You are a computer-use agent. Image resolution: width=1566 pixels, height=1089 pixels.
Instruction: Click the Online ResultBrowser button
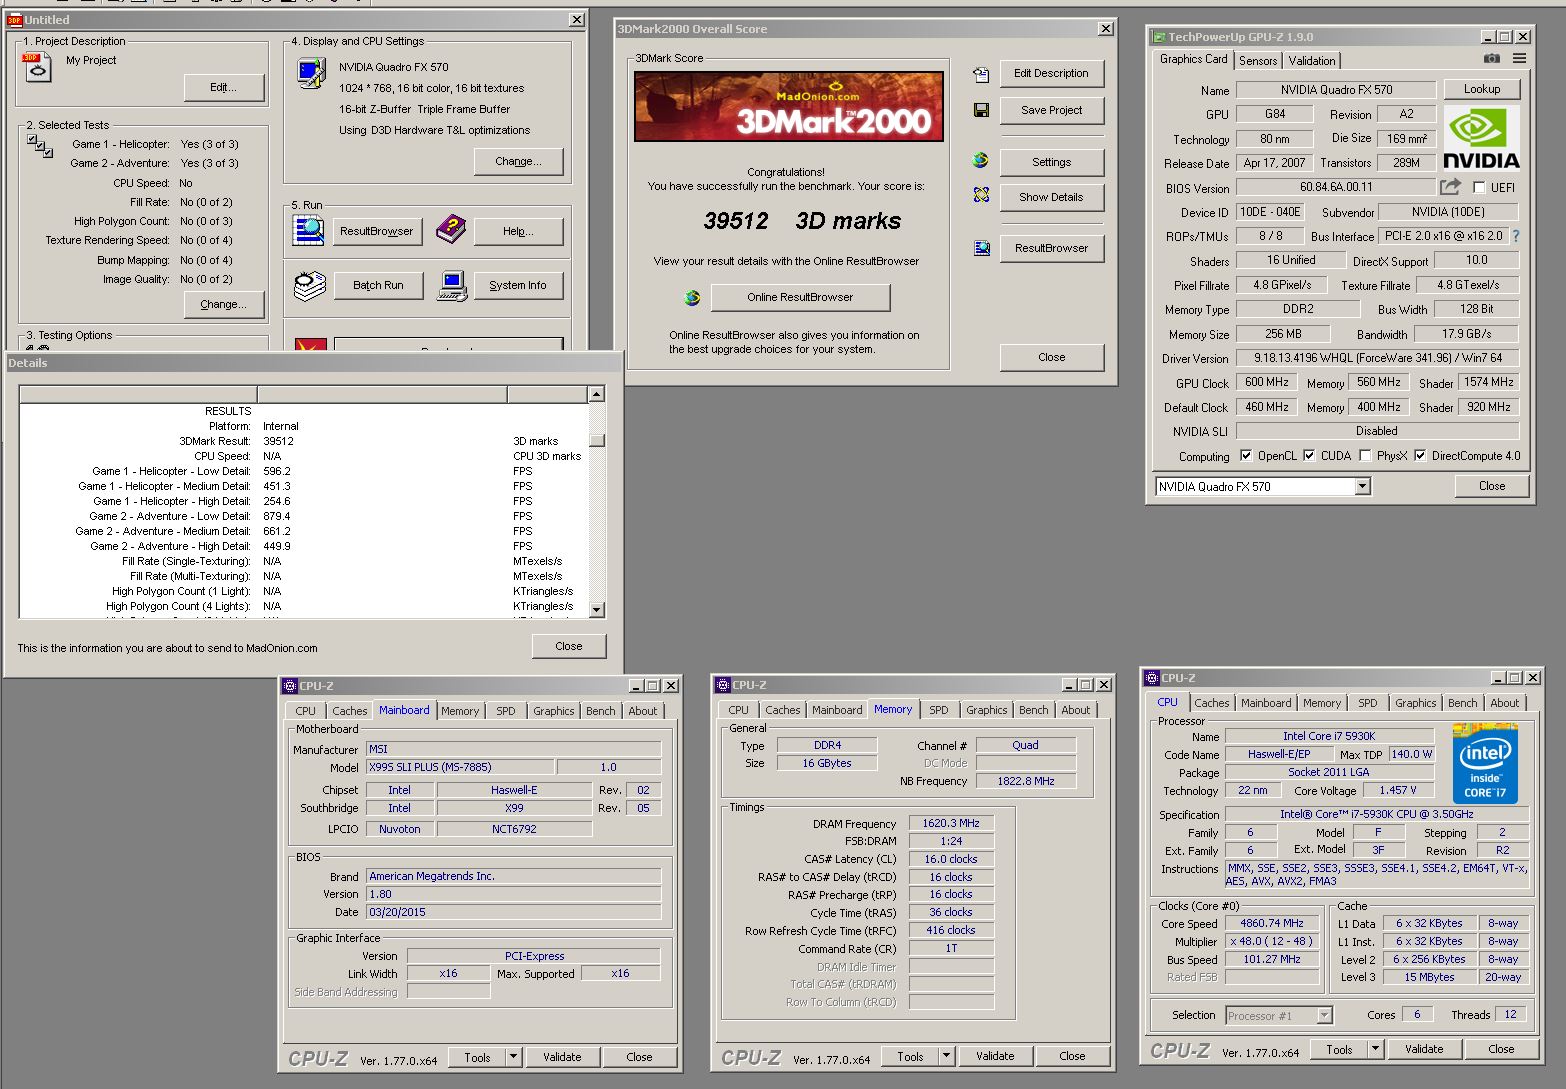[x=800, y=297]
